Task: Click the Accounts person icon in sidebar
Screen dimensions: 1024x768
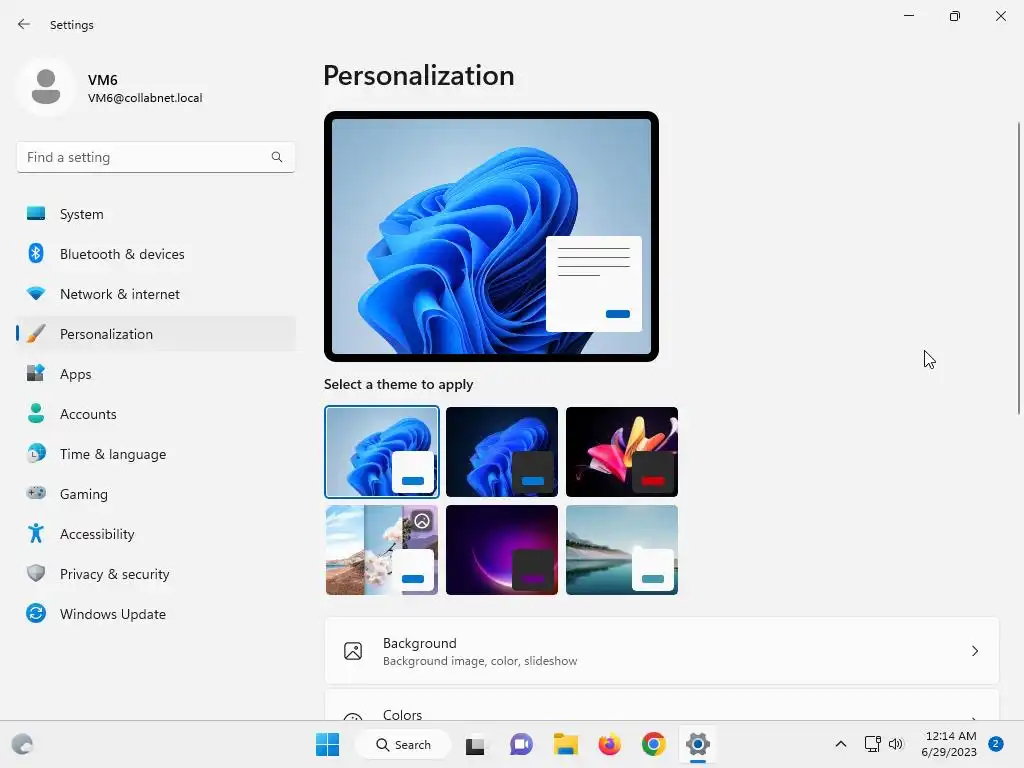Action: [36, 413]
